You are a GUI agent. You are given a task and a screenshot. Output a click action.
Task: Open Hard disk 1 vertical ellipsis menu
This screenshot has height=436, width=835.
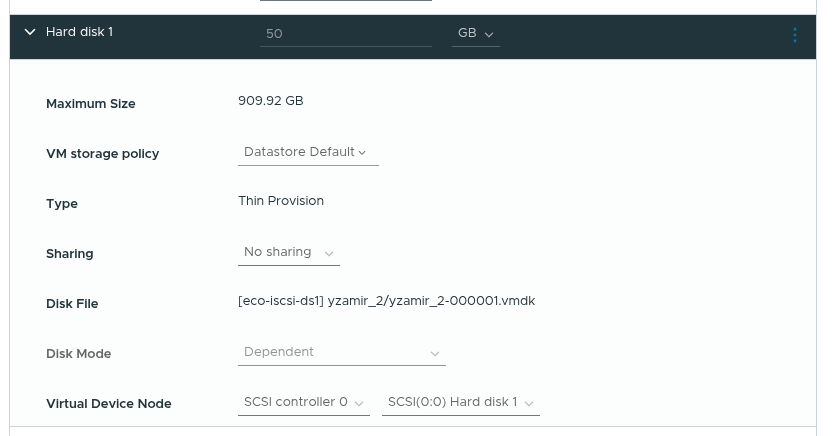tap(795, 35)
